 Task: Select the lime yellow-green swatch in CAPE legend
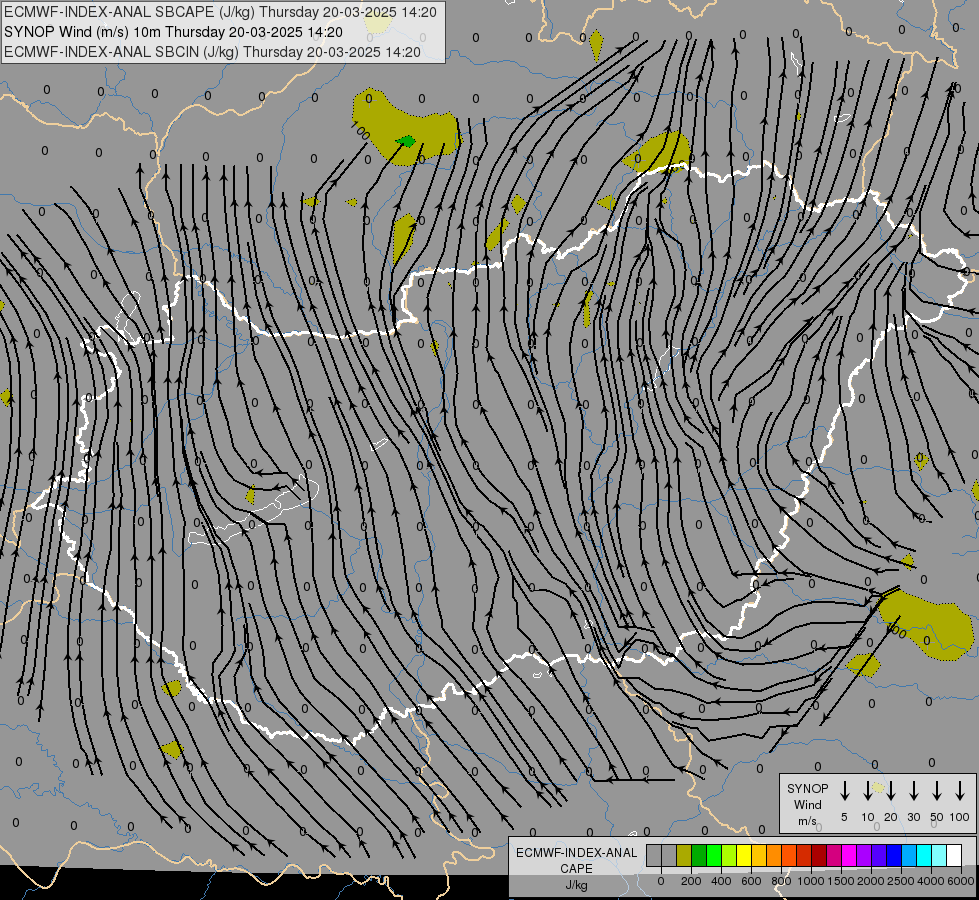pyautogui.click(x=729, y=855)
